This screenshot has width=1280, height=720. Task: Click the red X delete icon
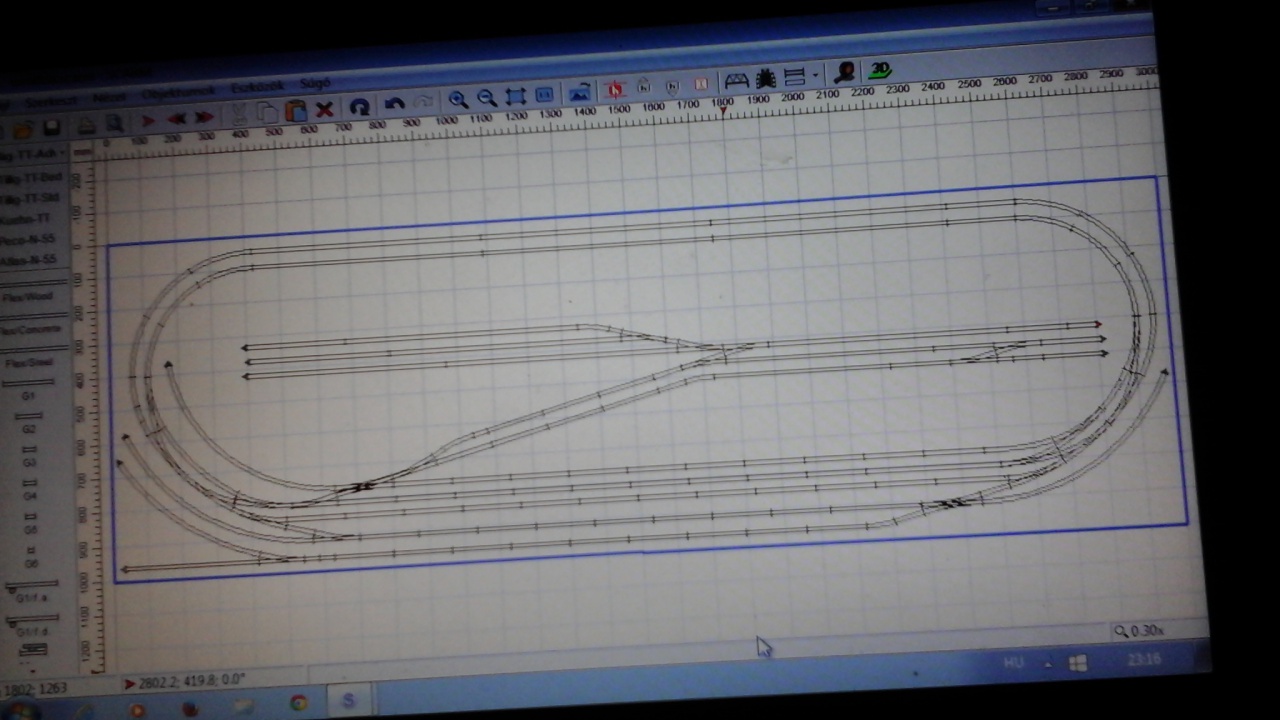[324, 109]
